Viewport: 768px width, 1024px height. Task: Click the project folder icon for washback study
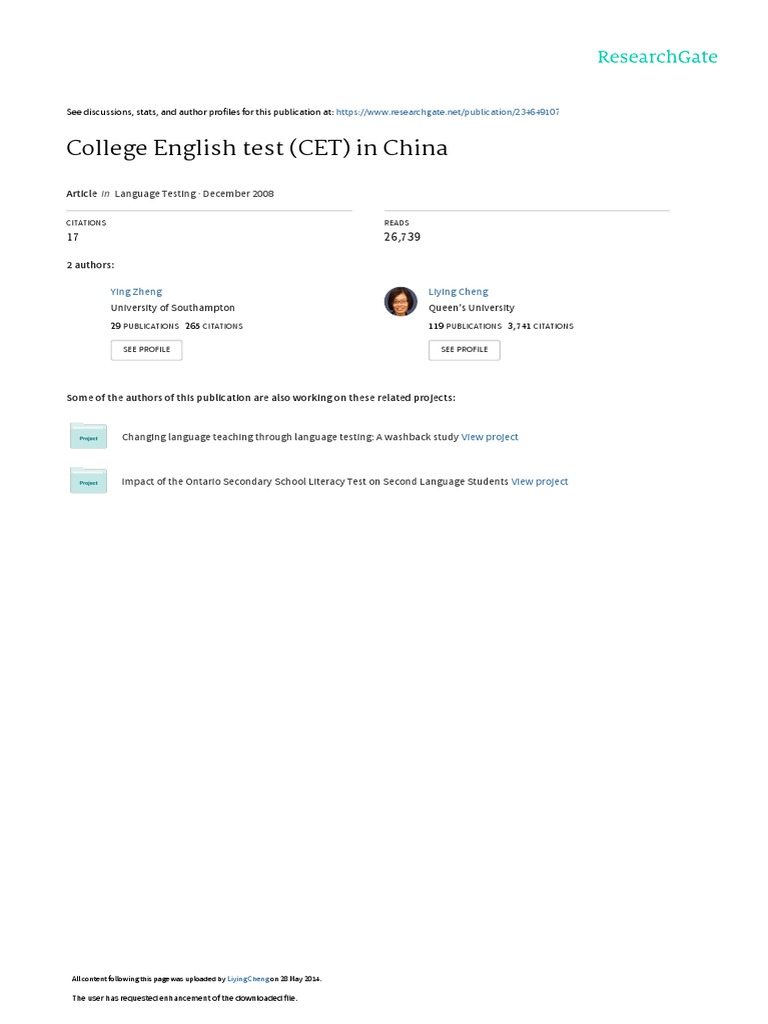point(88,436)
